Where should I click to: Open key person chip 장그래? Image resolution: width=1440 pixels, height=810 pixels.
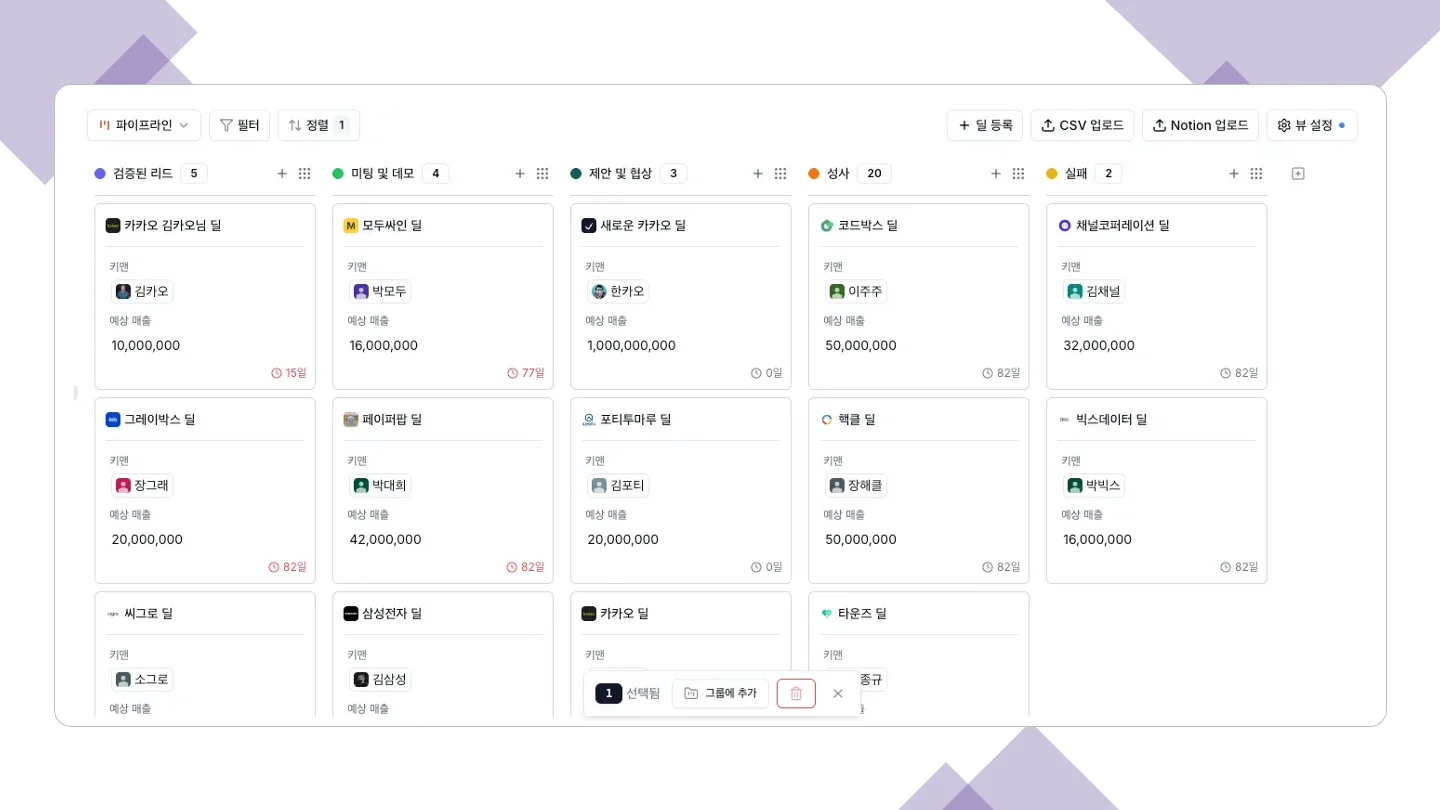[142, 486]
